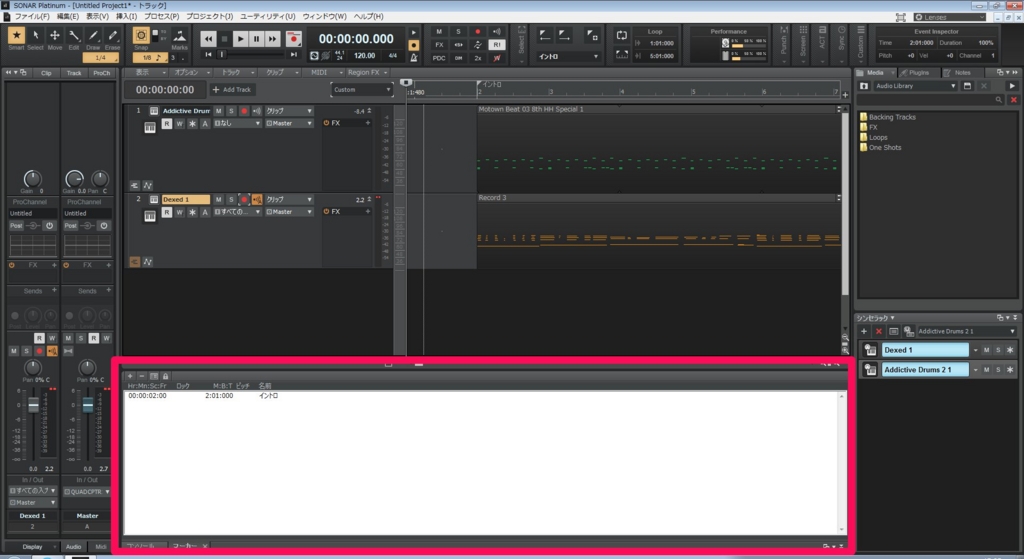Open instrument UI for Dexed 1 track

coord(150,216)
